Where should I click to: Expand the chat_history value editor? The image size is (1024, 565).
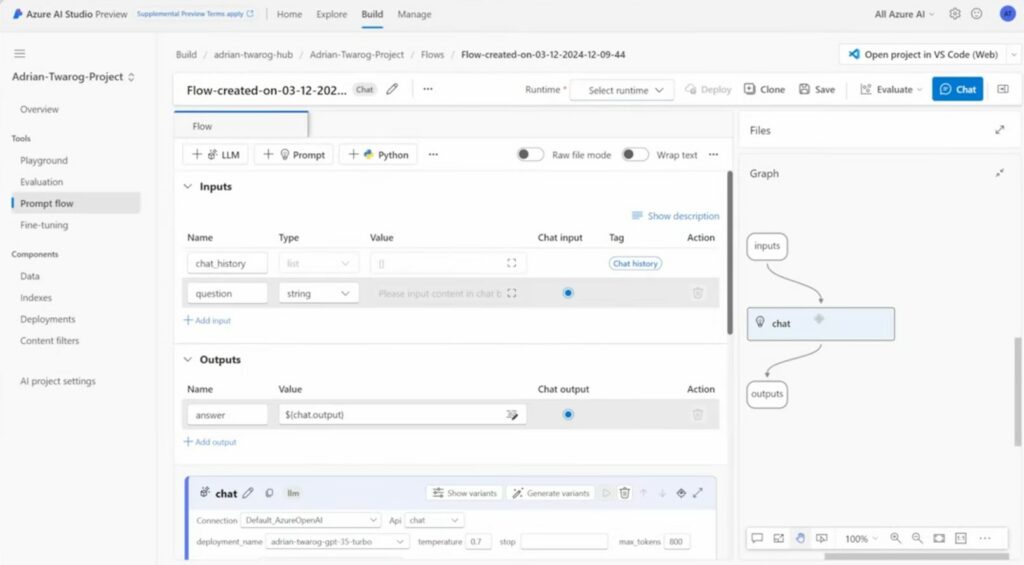coord(511,263)
